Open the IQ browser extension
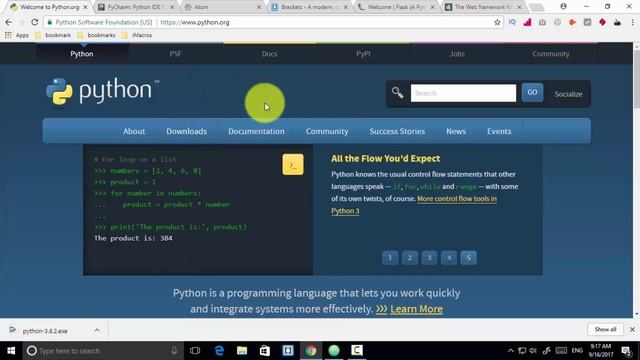Screen dimensions: 640x360 click(512, 22)
